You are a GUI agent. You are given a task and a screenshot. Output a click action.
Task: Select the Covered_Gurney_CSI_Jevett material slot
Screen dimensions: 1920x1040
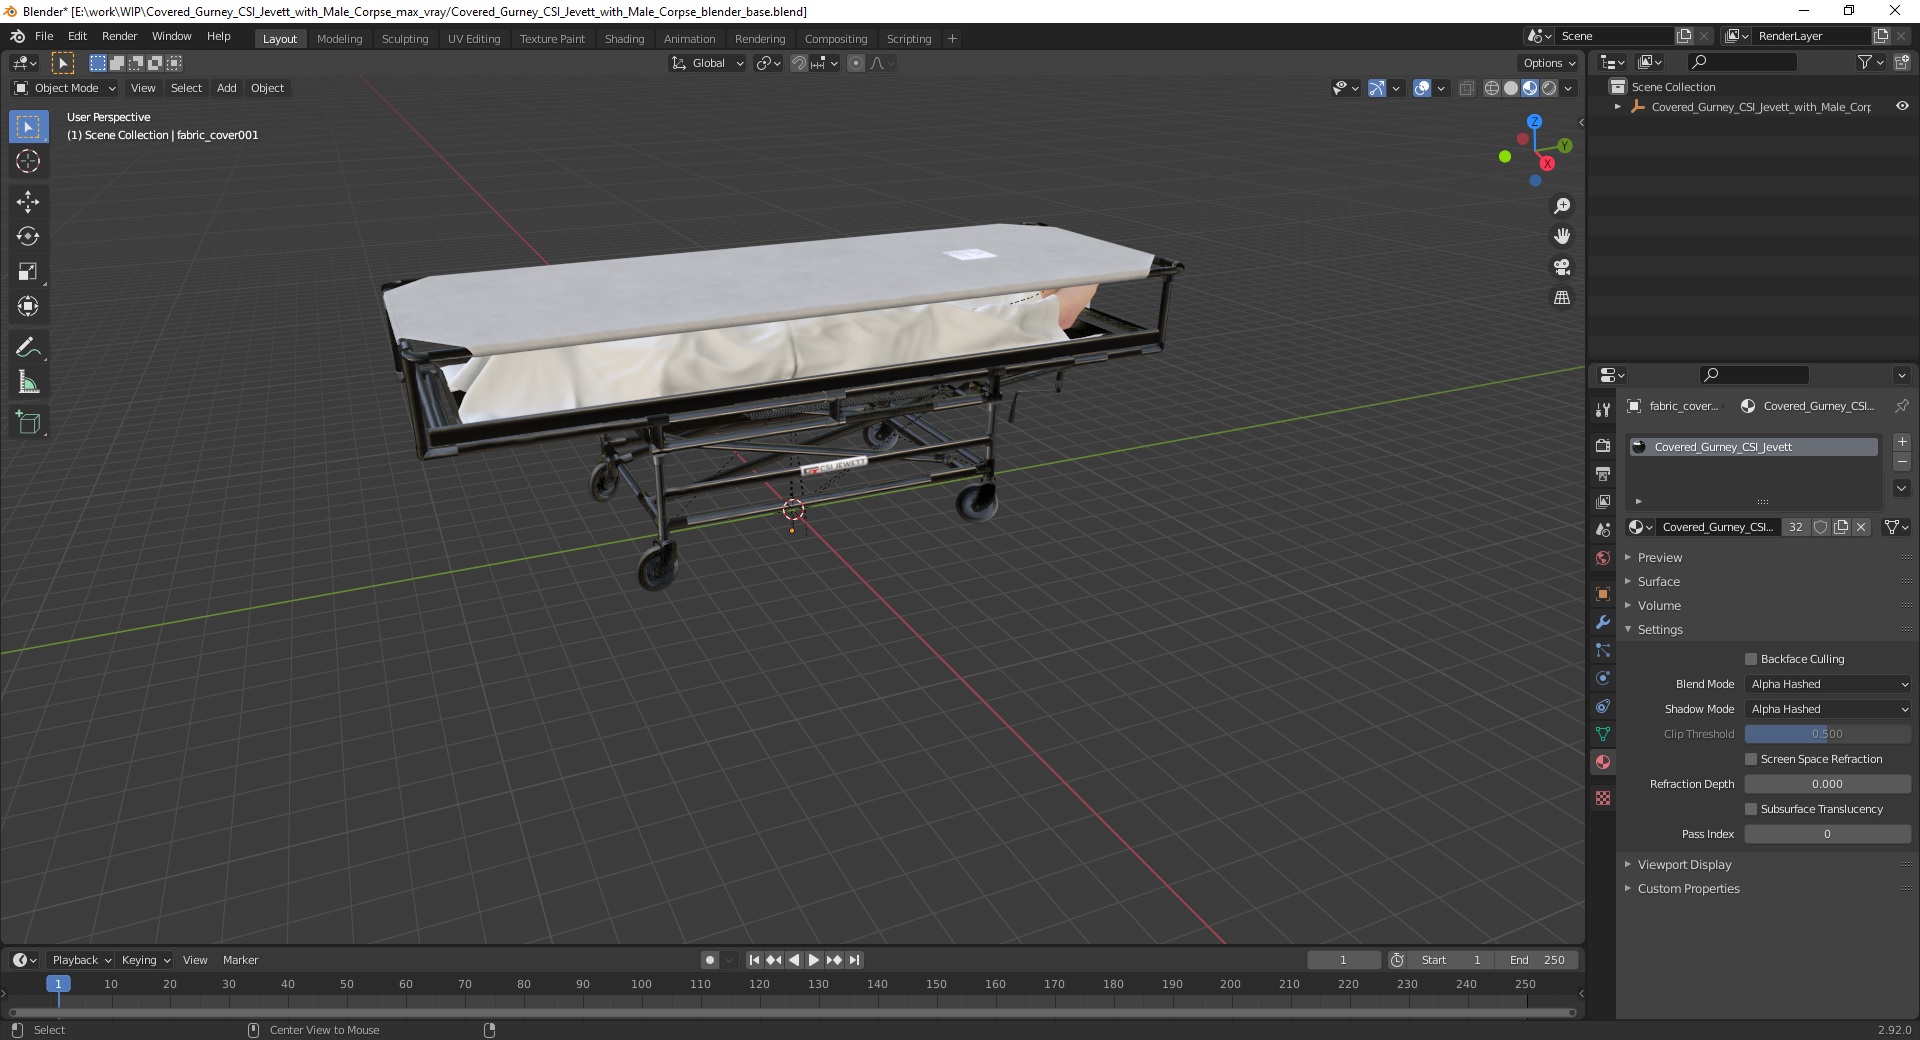[1753, 447]
